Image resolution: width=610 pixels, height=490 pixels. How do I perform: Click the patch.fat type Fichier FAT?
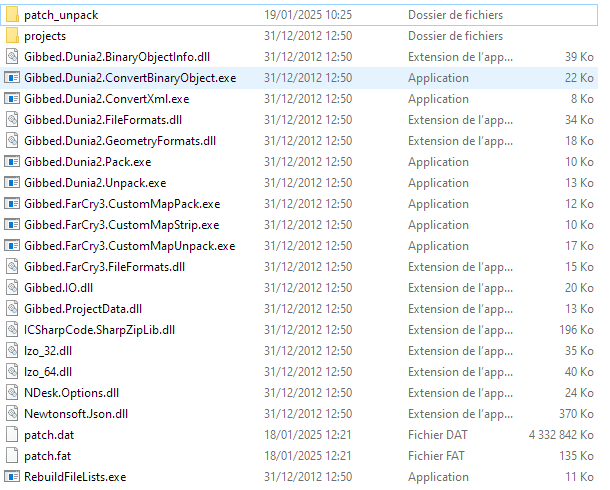436,456
